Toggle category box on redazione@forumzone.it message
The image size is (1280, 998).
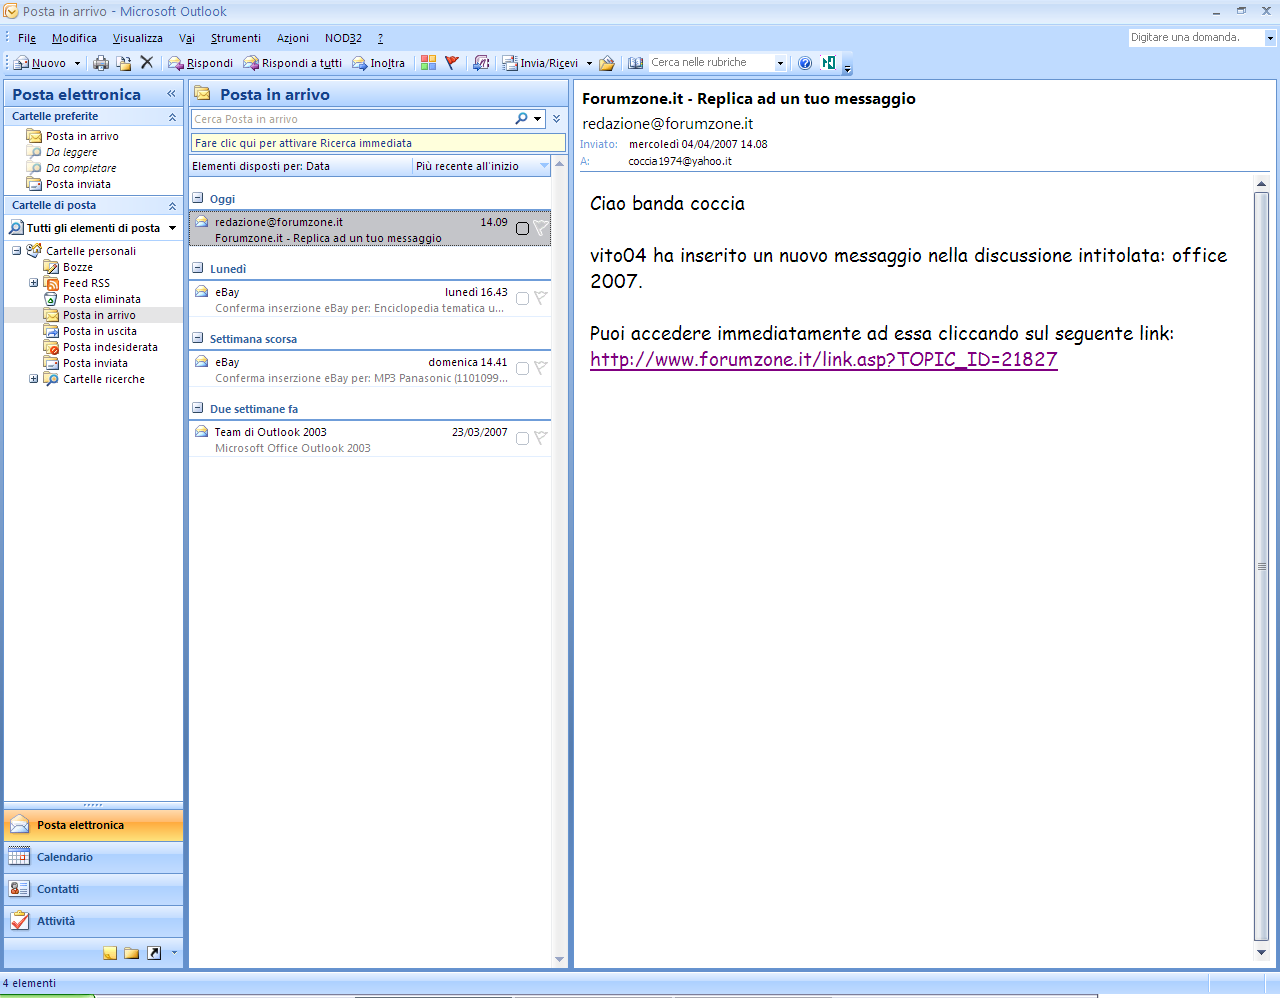[522, 229]
